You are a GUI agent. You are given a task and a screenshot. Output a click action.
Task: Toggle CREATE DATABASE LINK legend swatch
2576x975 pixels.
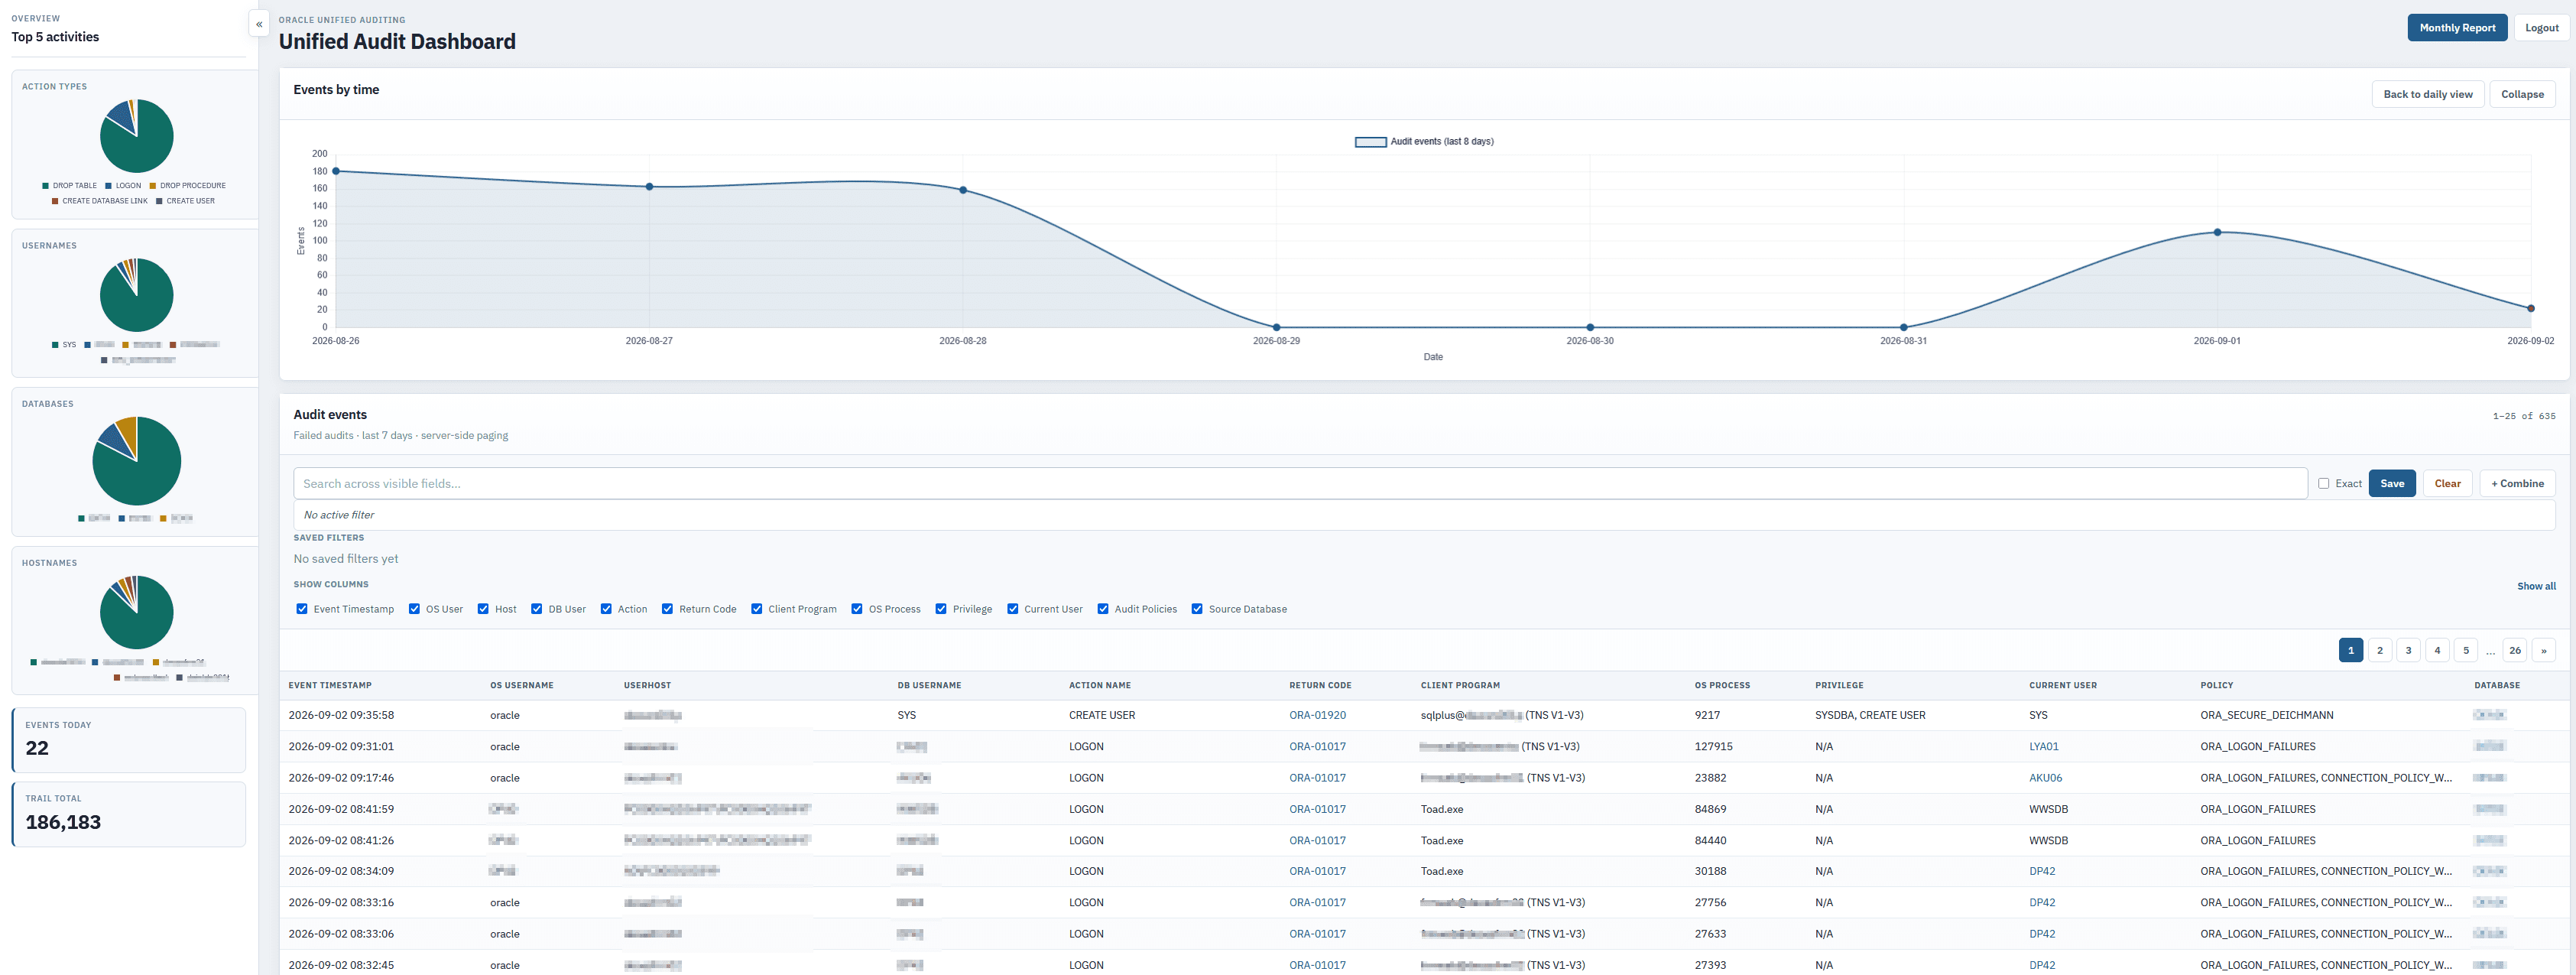55,201
